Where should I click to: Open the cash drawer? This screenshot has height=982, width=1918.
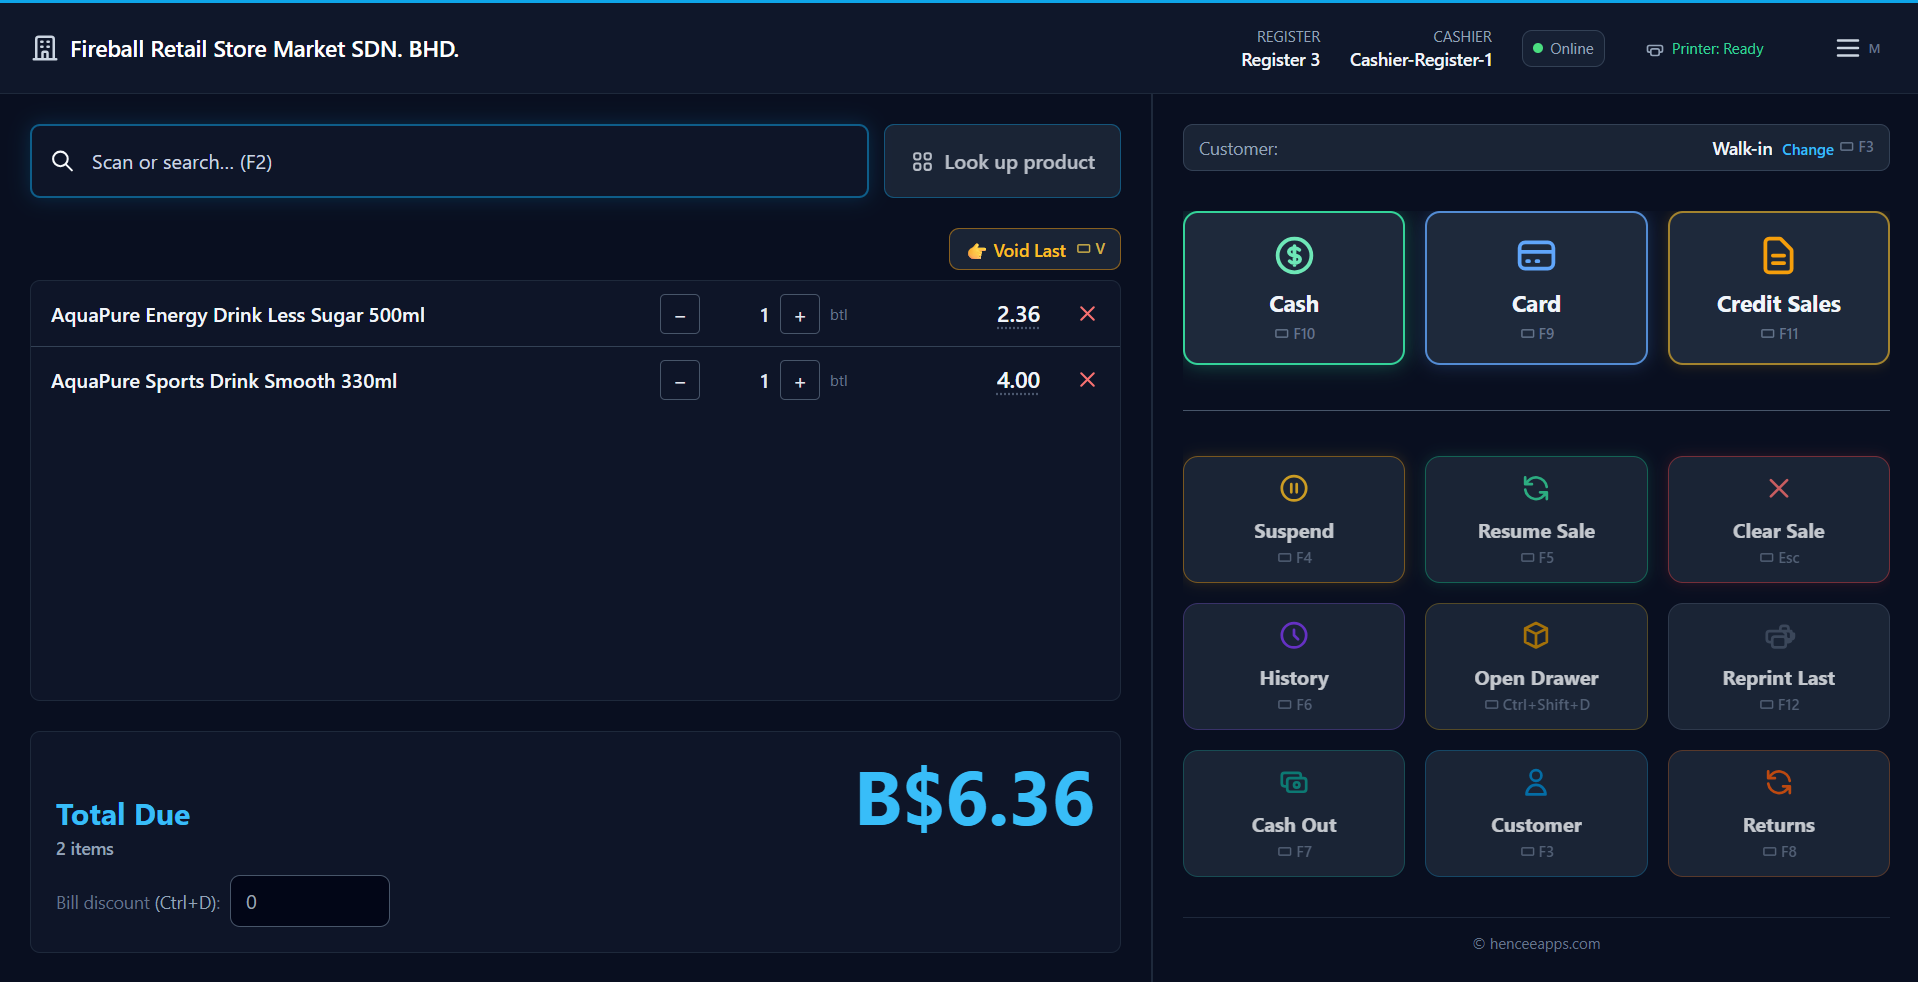click(1536, 666)
